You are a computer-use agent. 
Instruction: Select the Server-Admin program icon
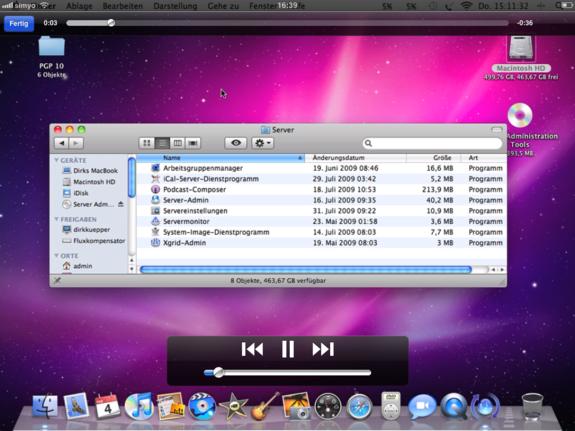point(155,200)
